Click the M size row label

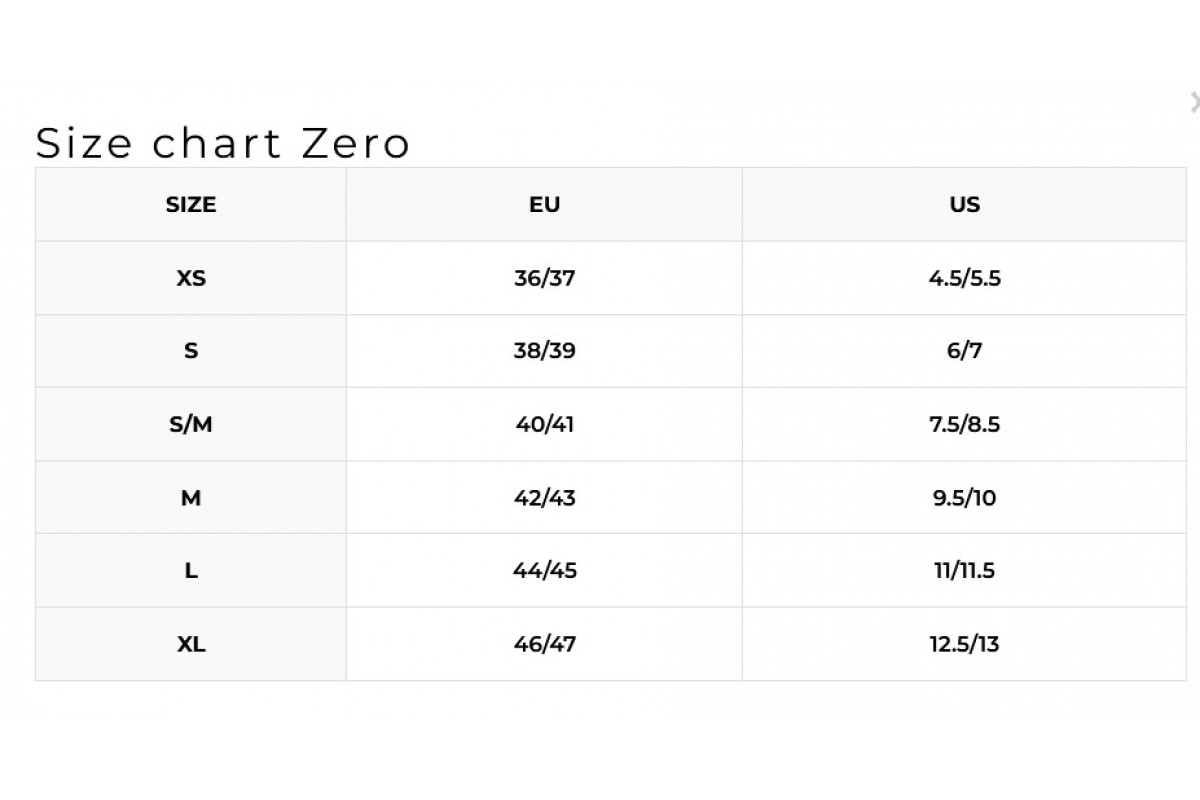click(x=190, y=497)
